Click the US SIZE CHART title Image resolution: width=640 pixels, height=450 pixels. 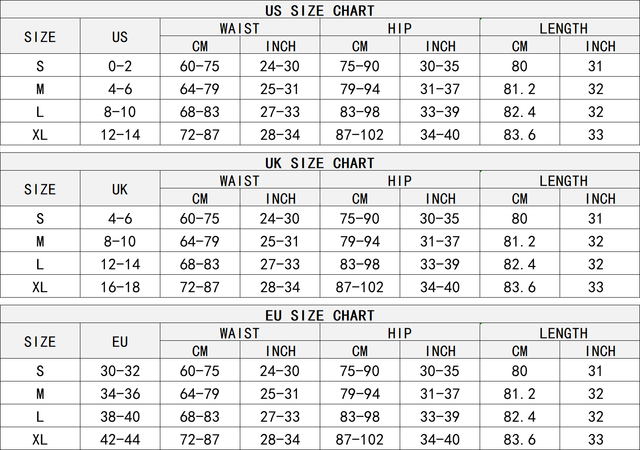(x=320, y=10)
